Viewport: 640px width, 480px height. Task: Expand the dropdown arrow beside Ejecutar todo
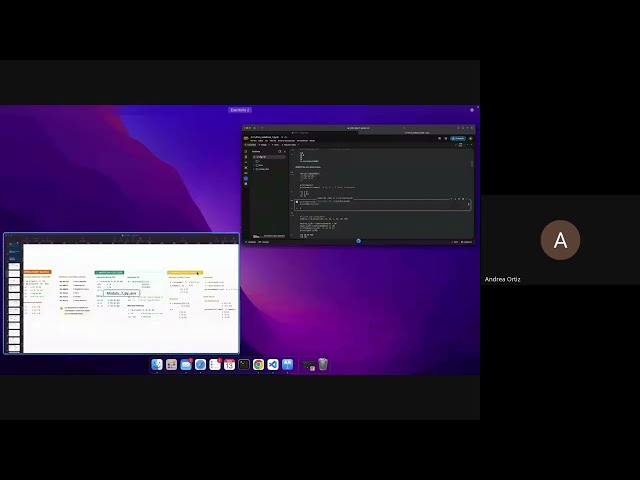click(x=298, y=144)
